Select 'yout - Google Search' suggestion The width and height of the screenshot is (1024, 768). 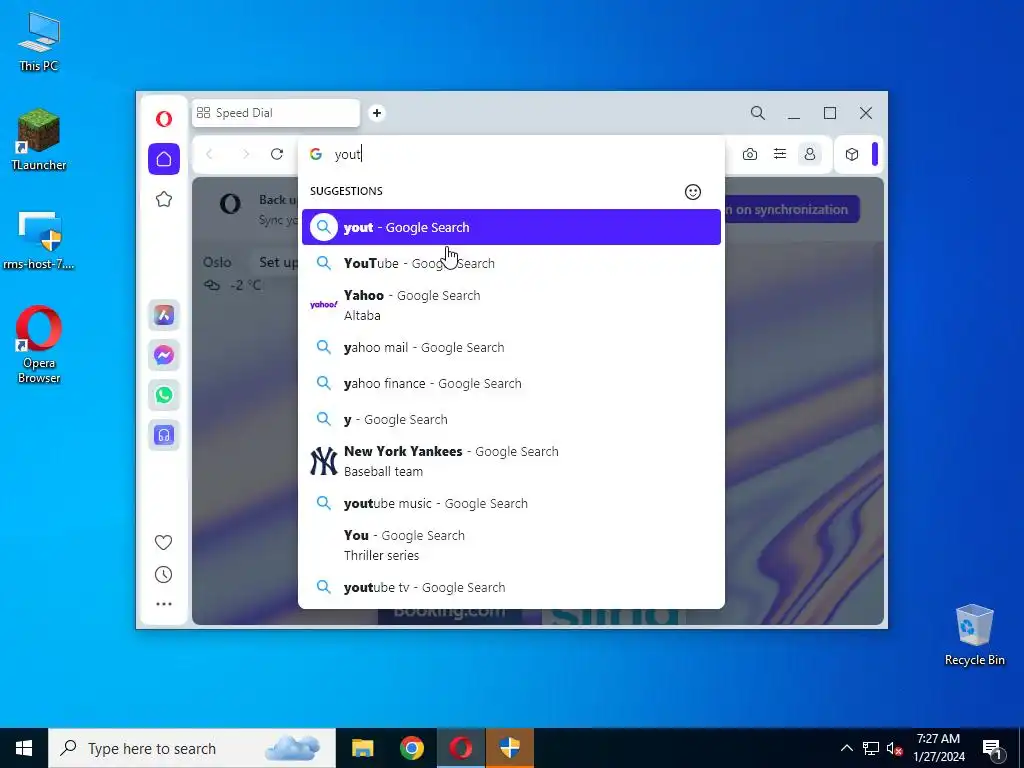[x=511, y=227]
